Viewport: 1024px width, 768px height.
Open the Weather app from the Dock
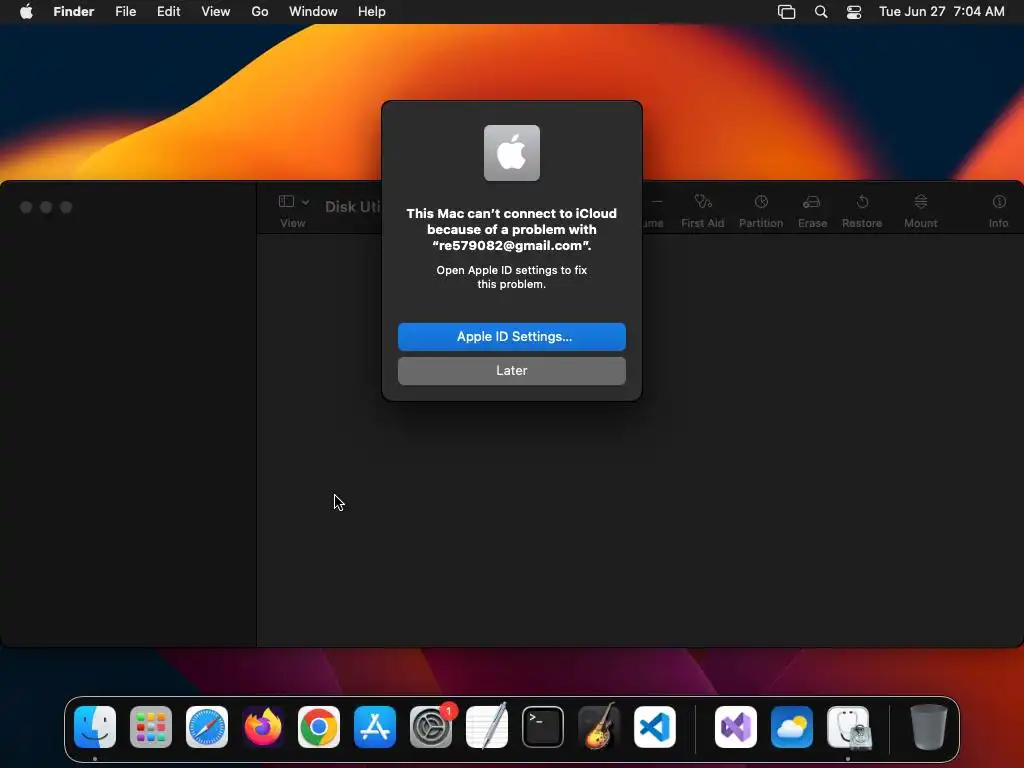coord(792,727)
